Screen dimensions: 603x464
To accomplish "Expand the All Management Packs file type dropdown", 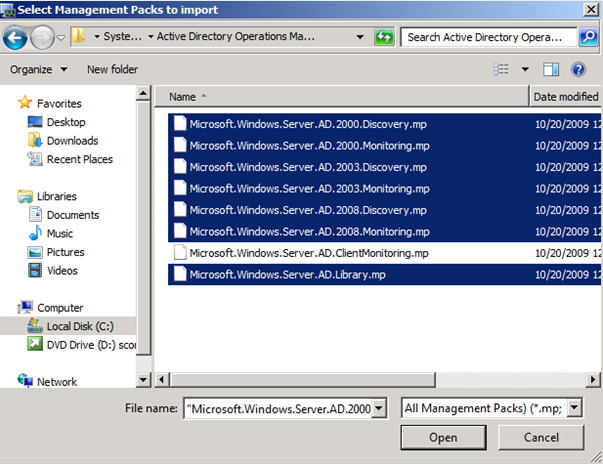I will (x=575, y=408).
